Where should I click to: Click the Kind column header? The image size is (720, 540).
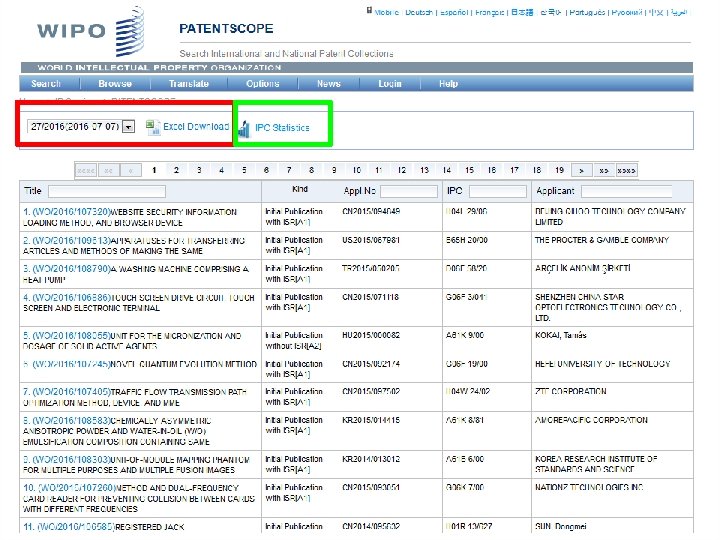click(x=300, y=189)
